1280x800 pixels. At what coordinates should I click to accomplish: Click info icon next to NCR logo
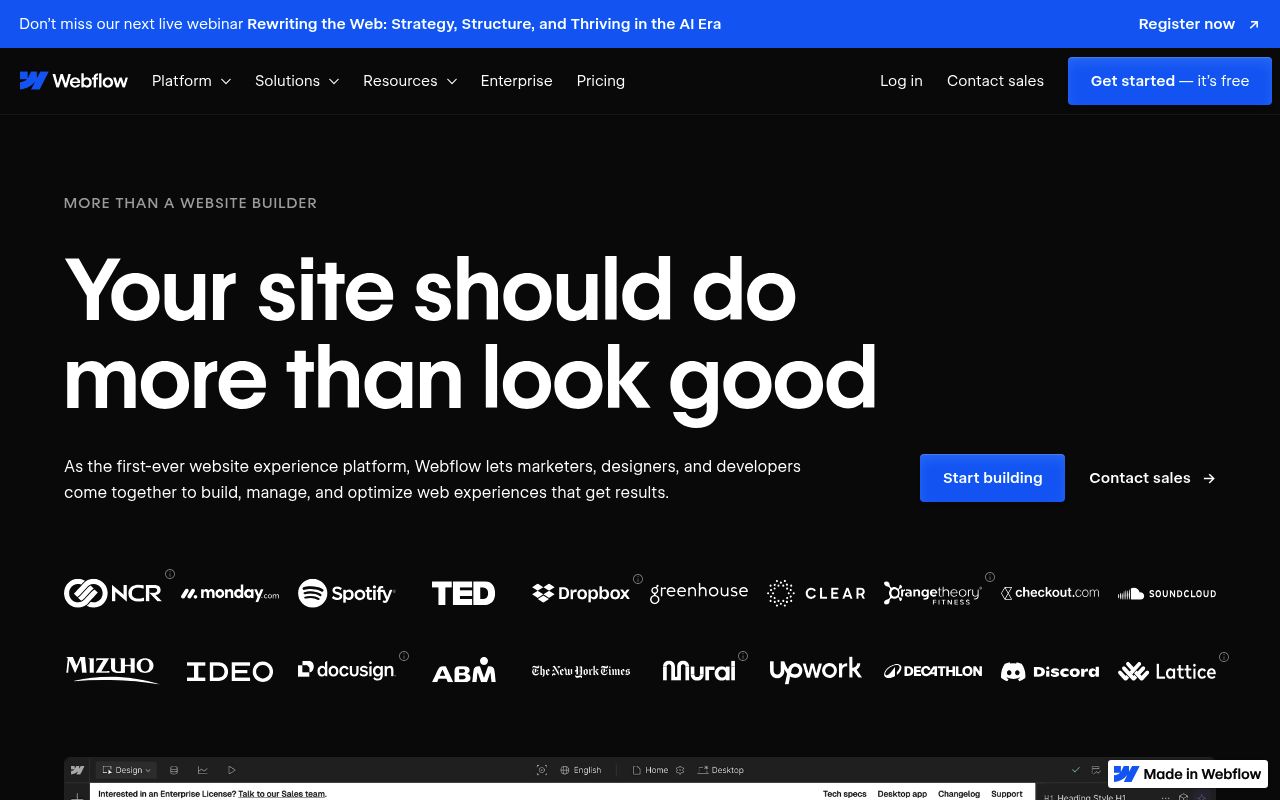tap(170, 574)
